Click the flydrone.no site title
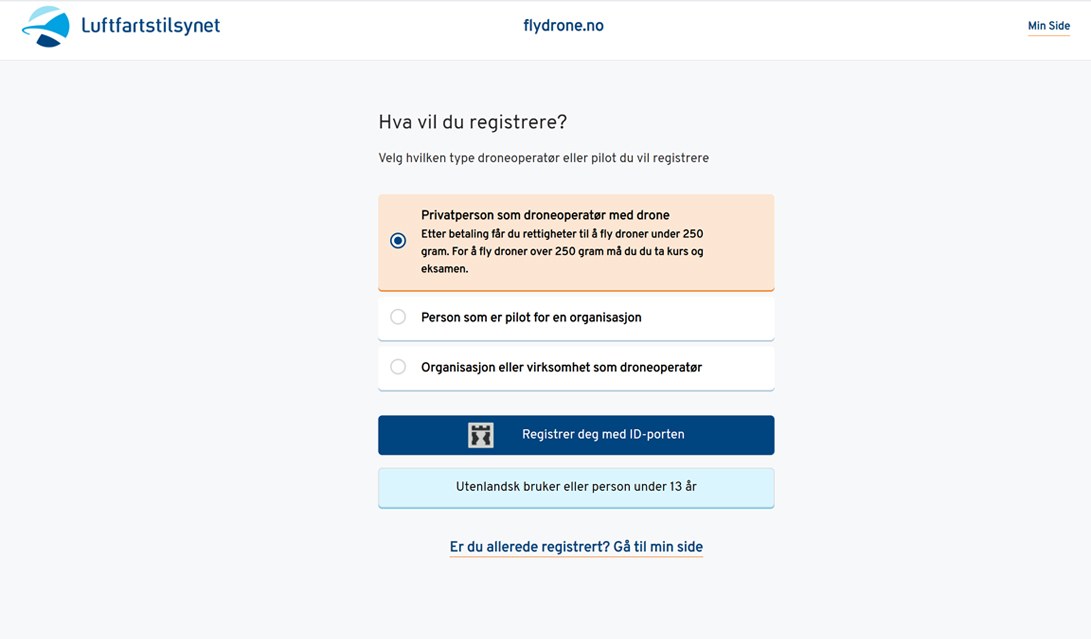The height and width of the screenshot is (639, 1091). (x=563, y=26)
